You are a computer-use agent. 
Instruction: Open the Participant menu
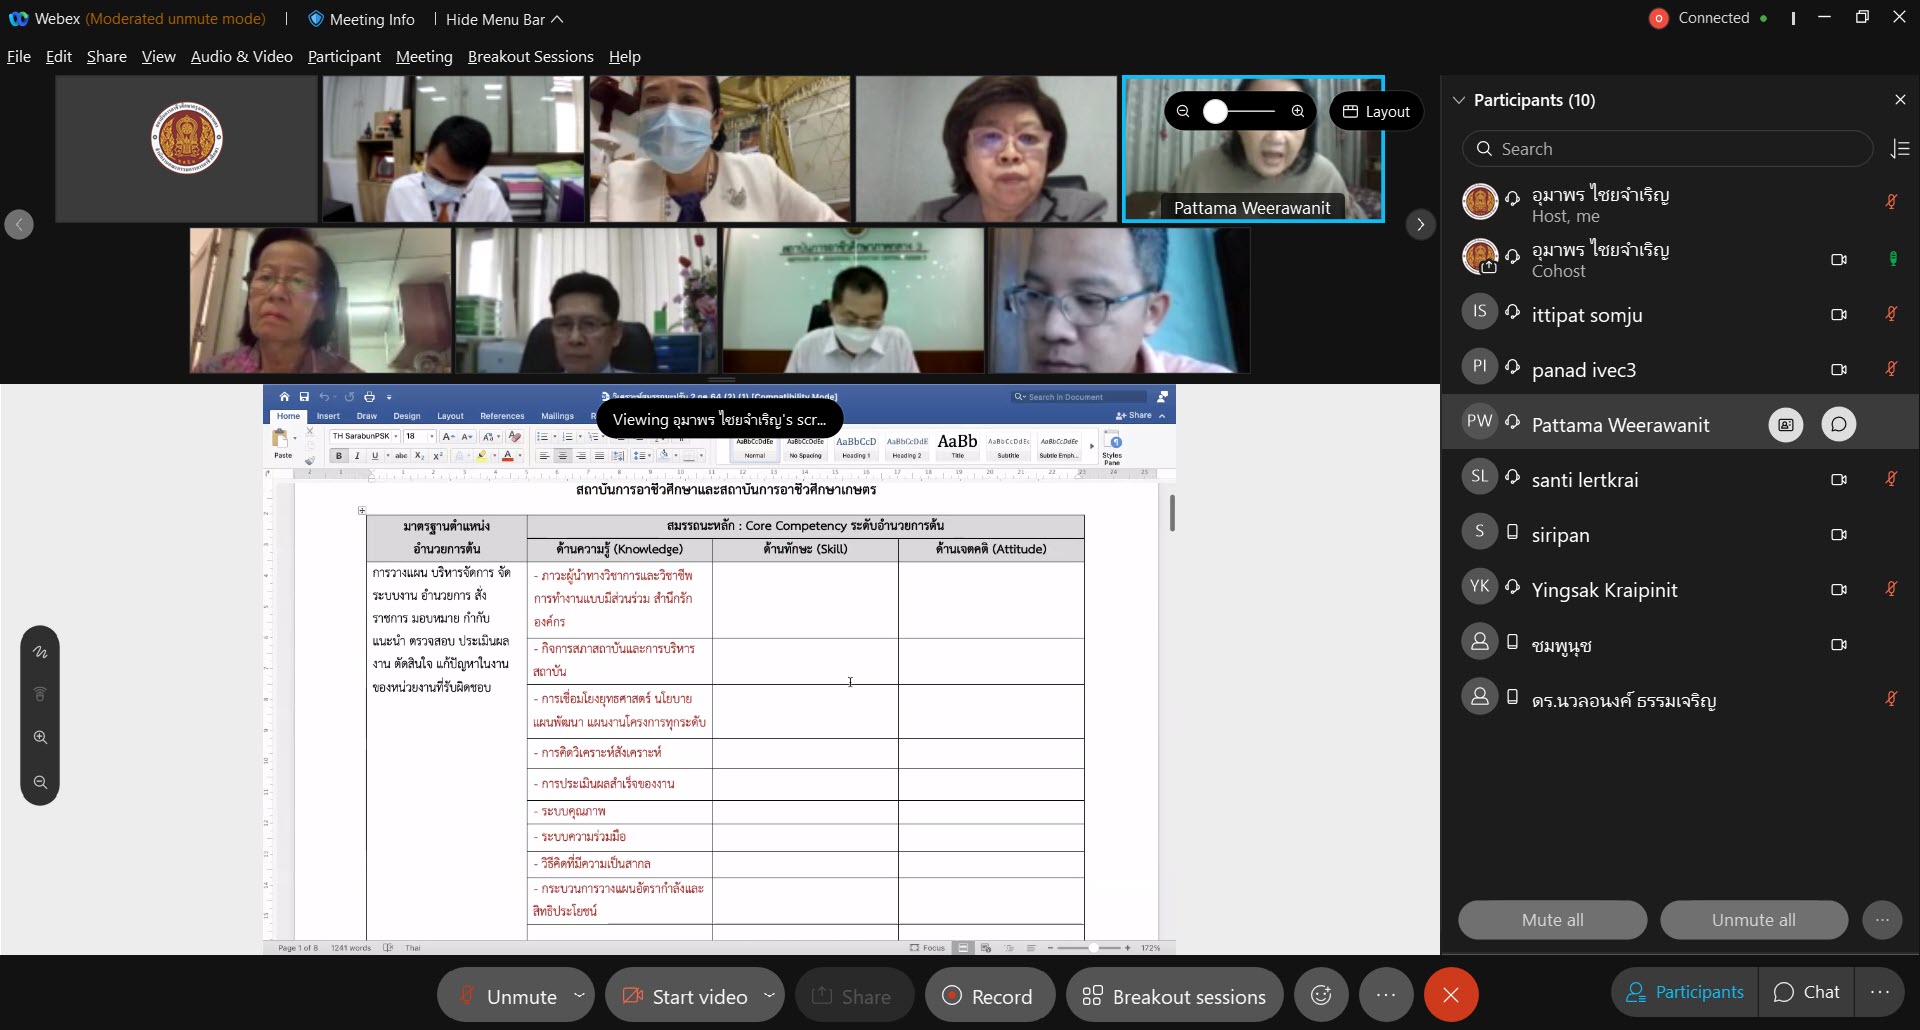pos(344,57)
